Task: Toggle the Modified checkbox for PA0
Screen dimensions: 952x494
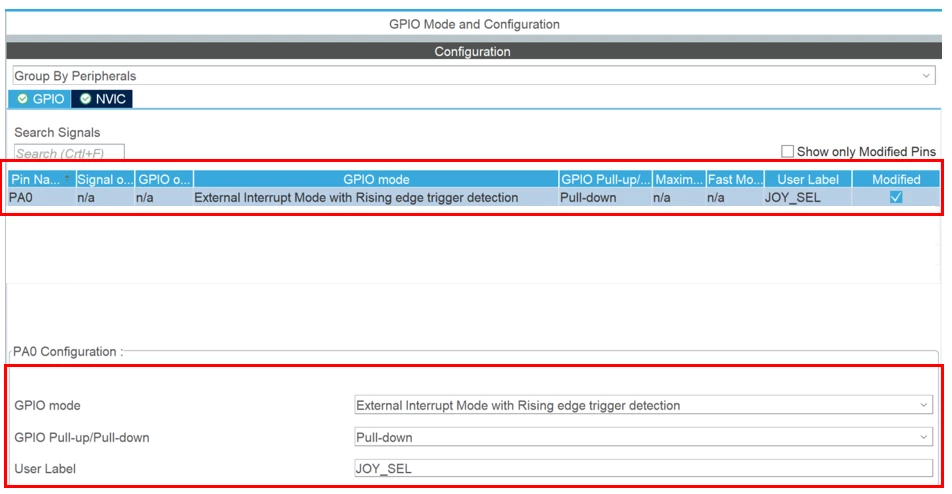Action: pos(896,197)
